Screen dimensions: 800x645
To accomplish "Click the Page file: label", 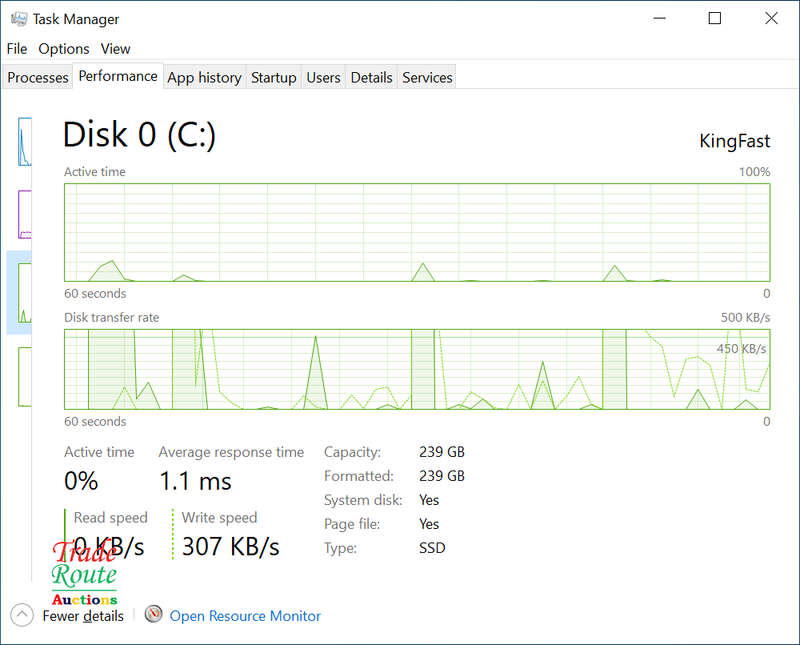I will pos(352,524).
